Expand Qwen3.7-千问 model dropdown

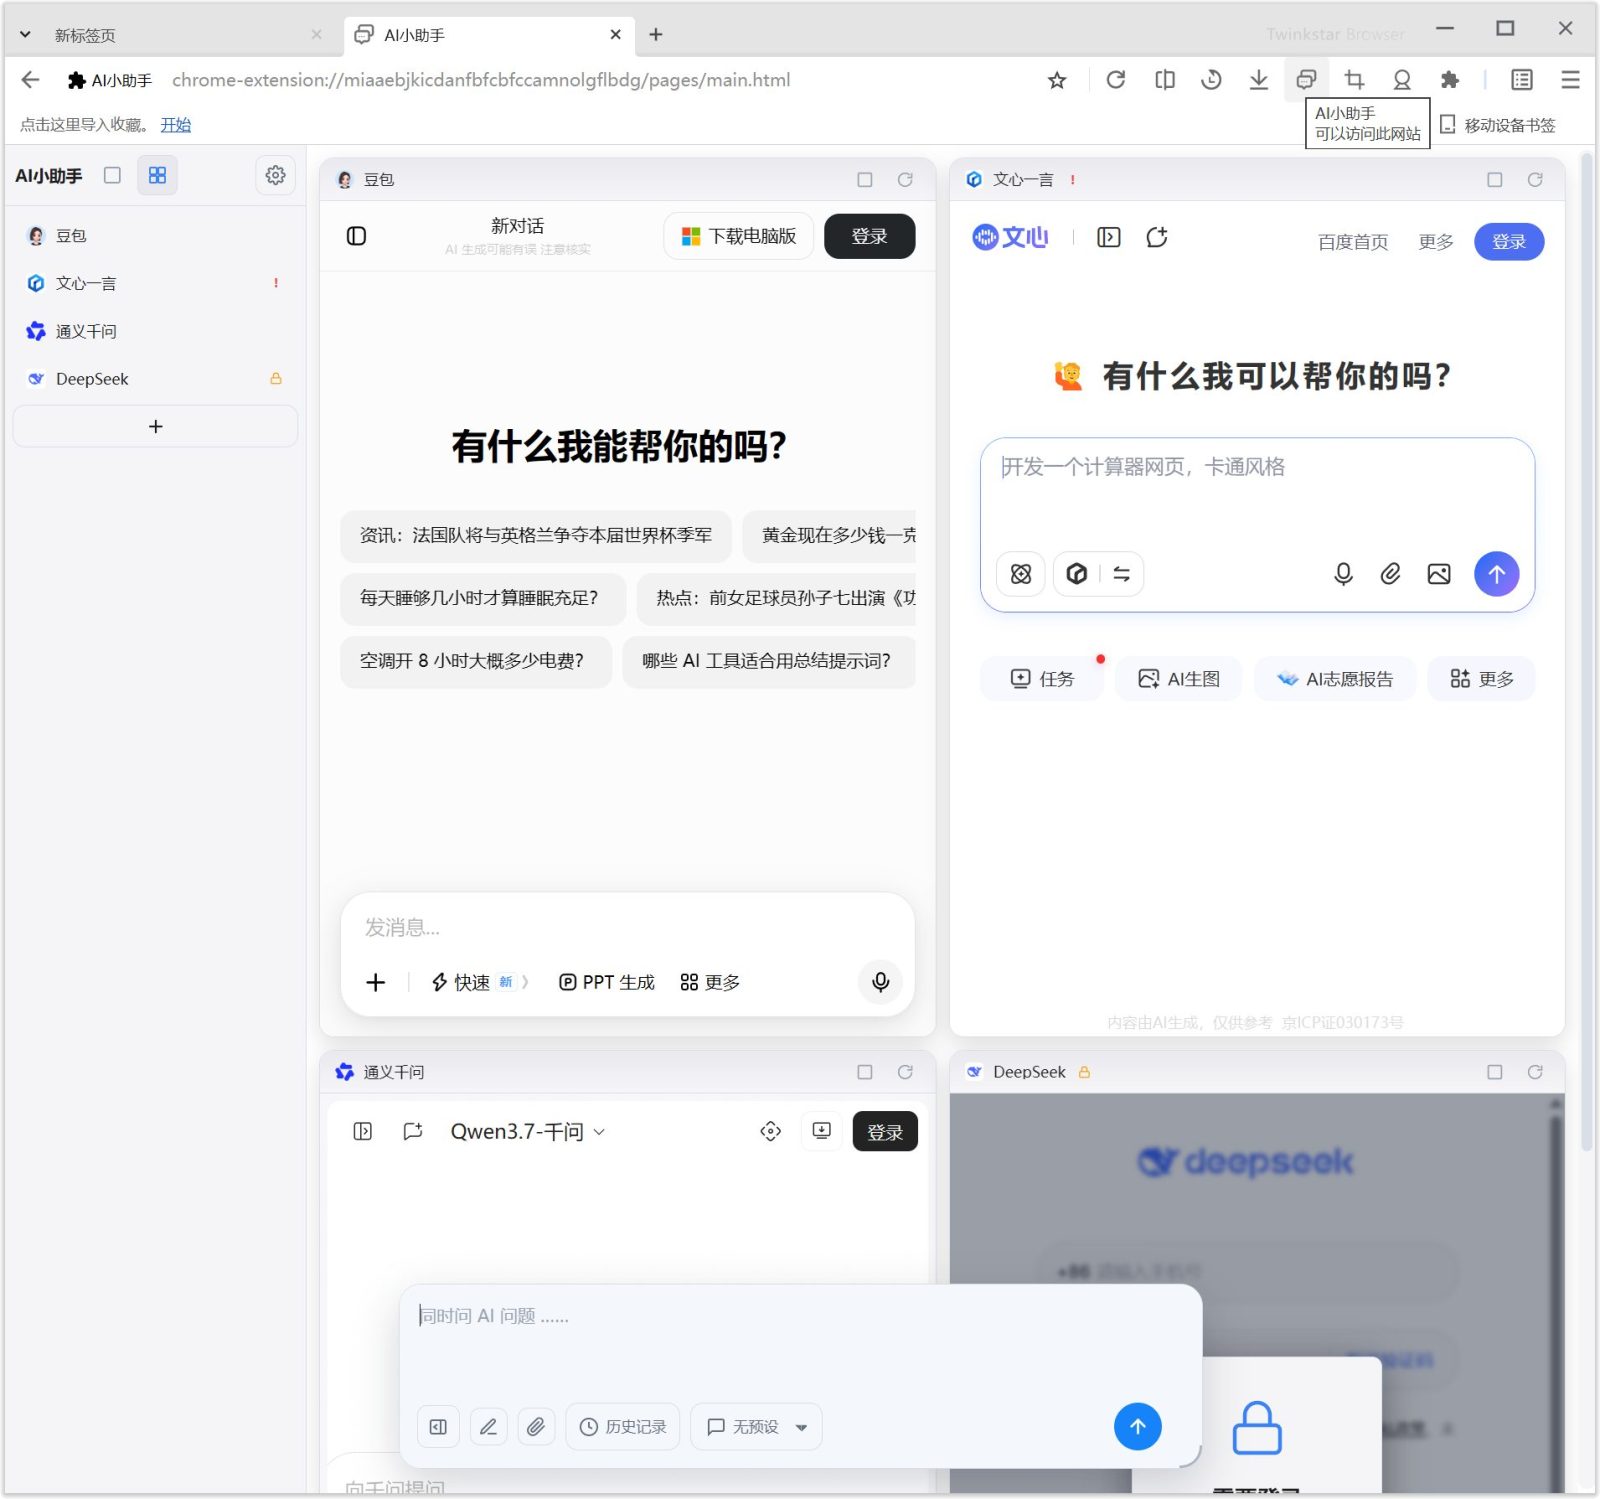pos(528,1132)
